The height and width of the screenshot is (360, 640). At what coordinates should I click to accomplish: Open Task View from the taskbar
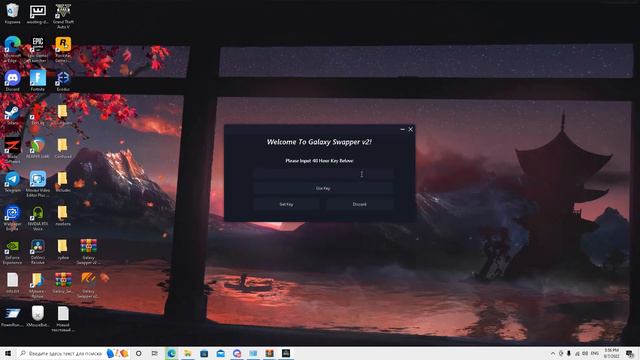click(x=155, y=353)
